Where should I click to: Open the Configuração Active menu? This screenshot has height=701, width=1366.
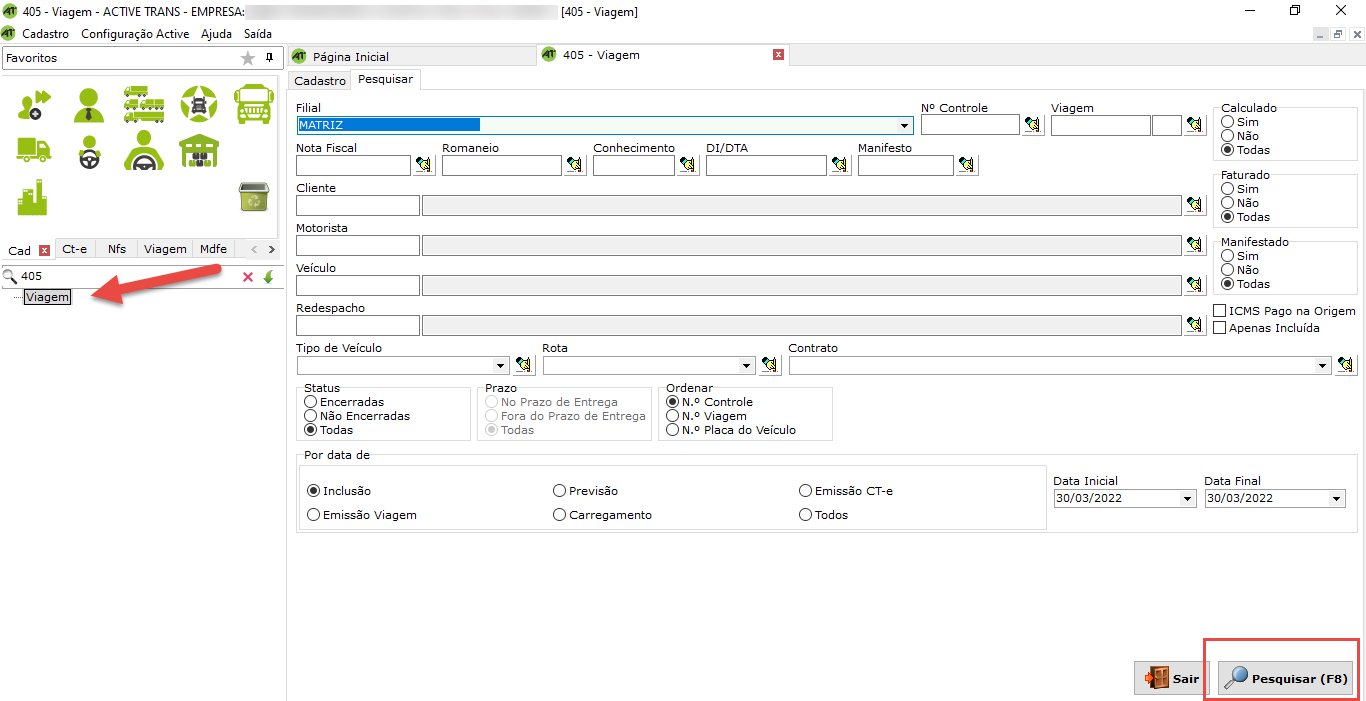[x=135, y=34]
